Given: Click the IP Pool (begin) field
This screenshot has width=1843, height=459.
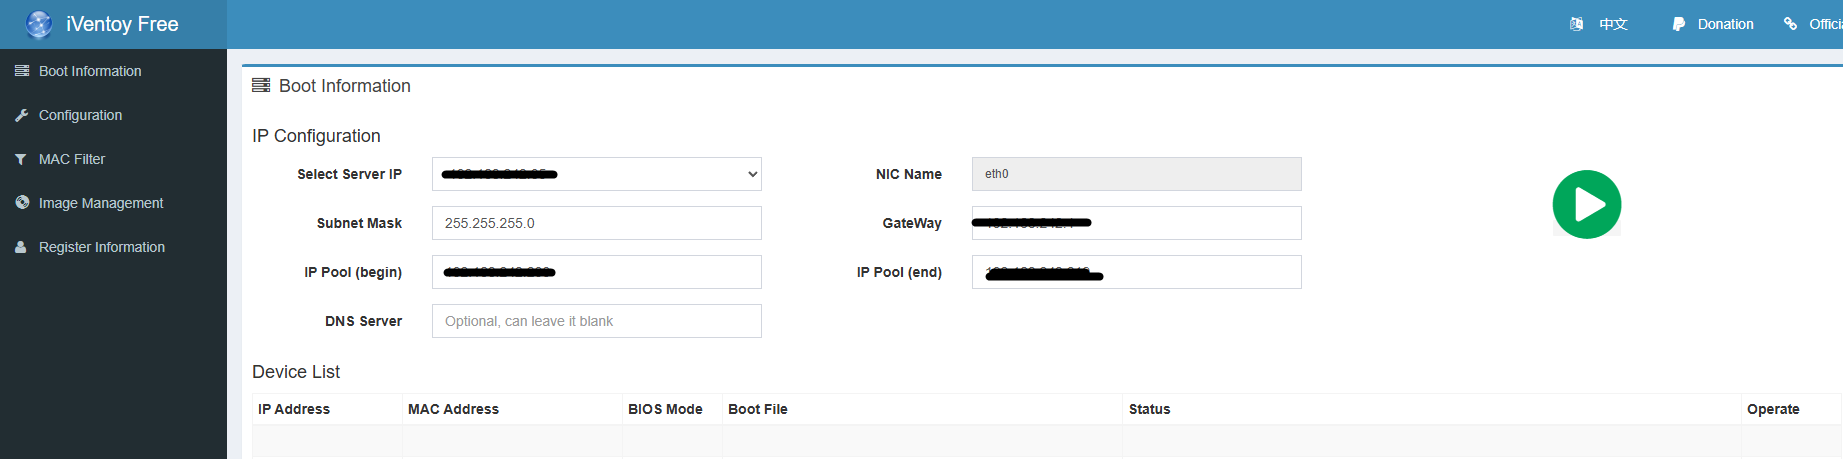Looking at the screenshot, I should click(596, 272).
